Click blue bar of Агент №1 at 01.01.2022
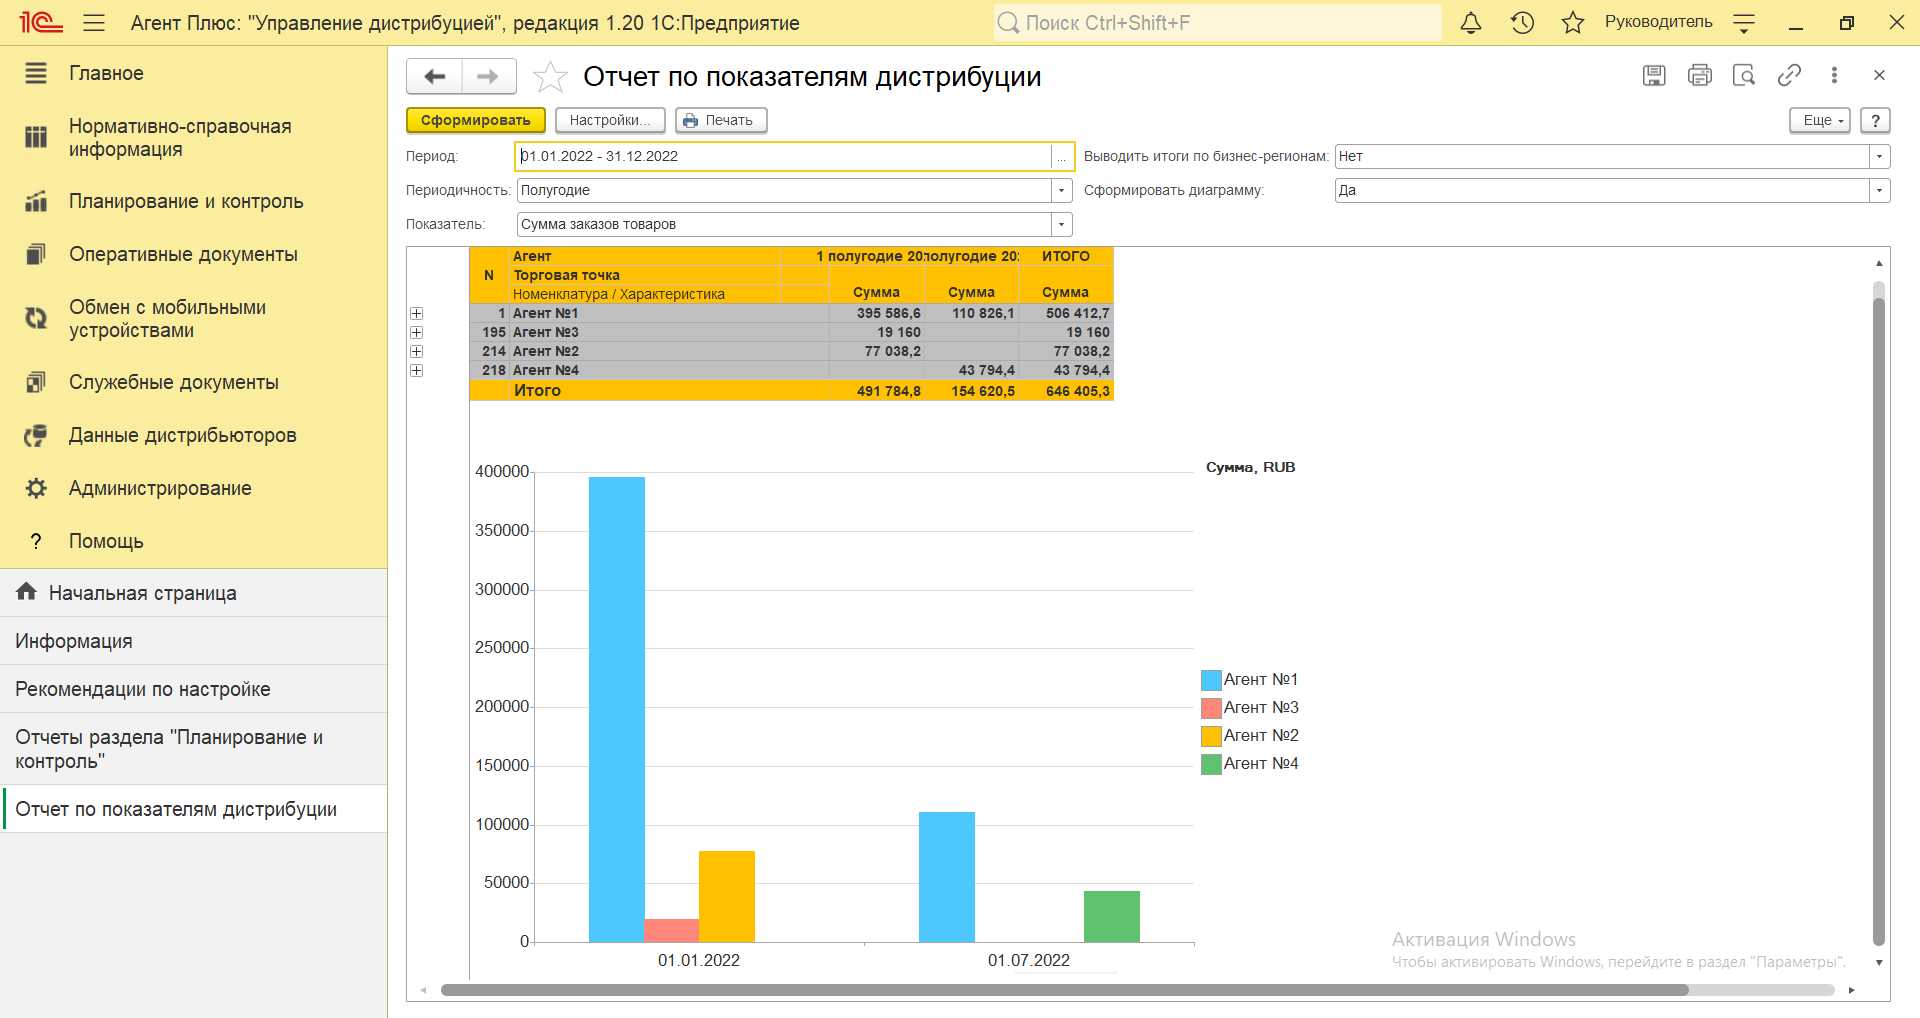This screenshot has width=1920, height=1018. click(617, 709)
